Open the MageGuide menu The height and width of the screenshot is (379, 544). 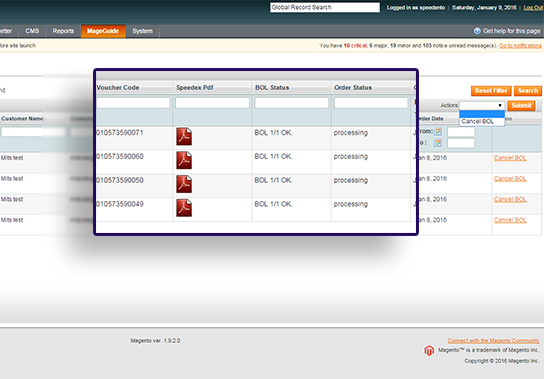coord(103,31)
